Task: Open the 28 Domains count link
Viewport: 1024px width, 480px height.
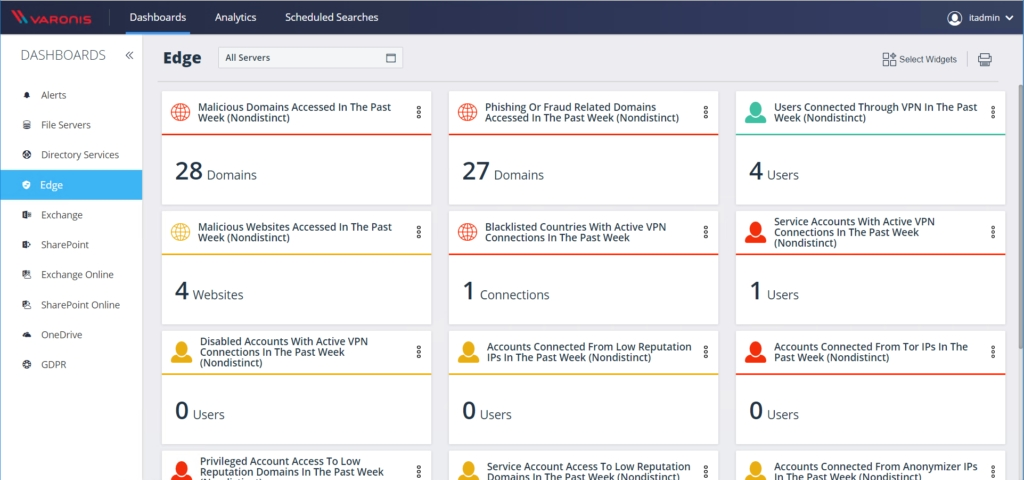Action: (x=216, y=172)
